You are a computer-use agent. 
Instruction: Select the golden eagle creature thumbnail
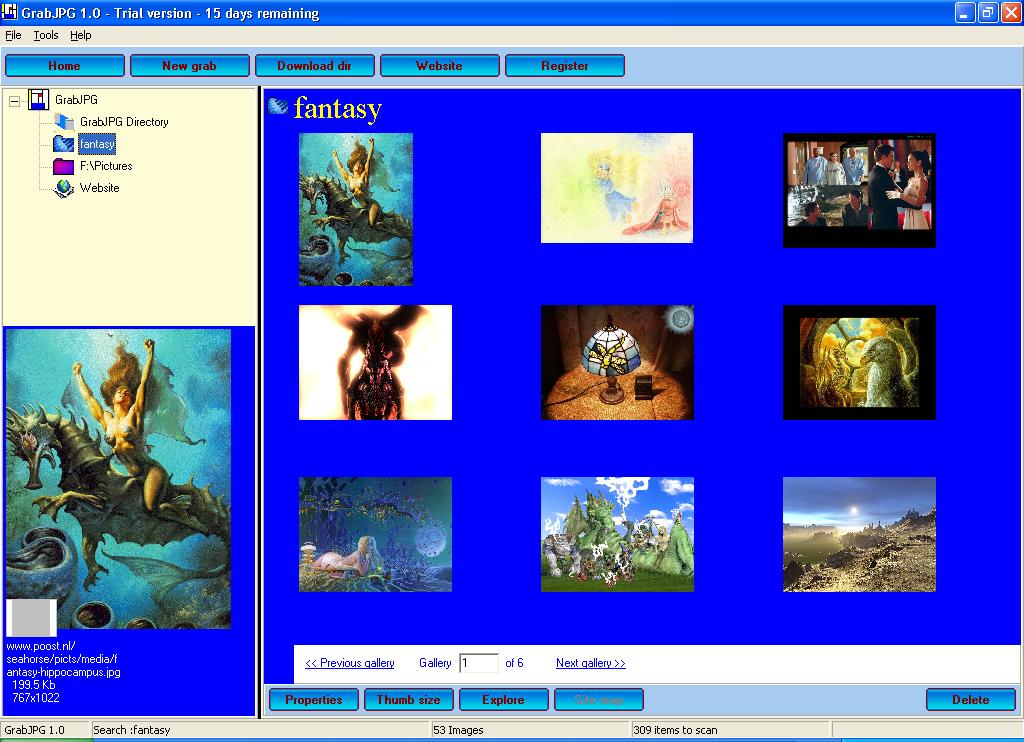tap(859, 363)
